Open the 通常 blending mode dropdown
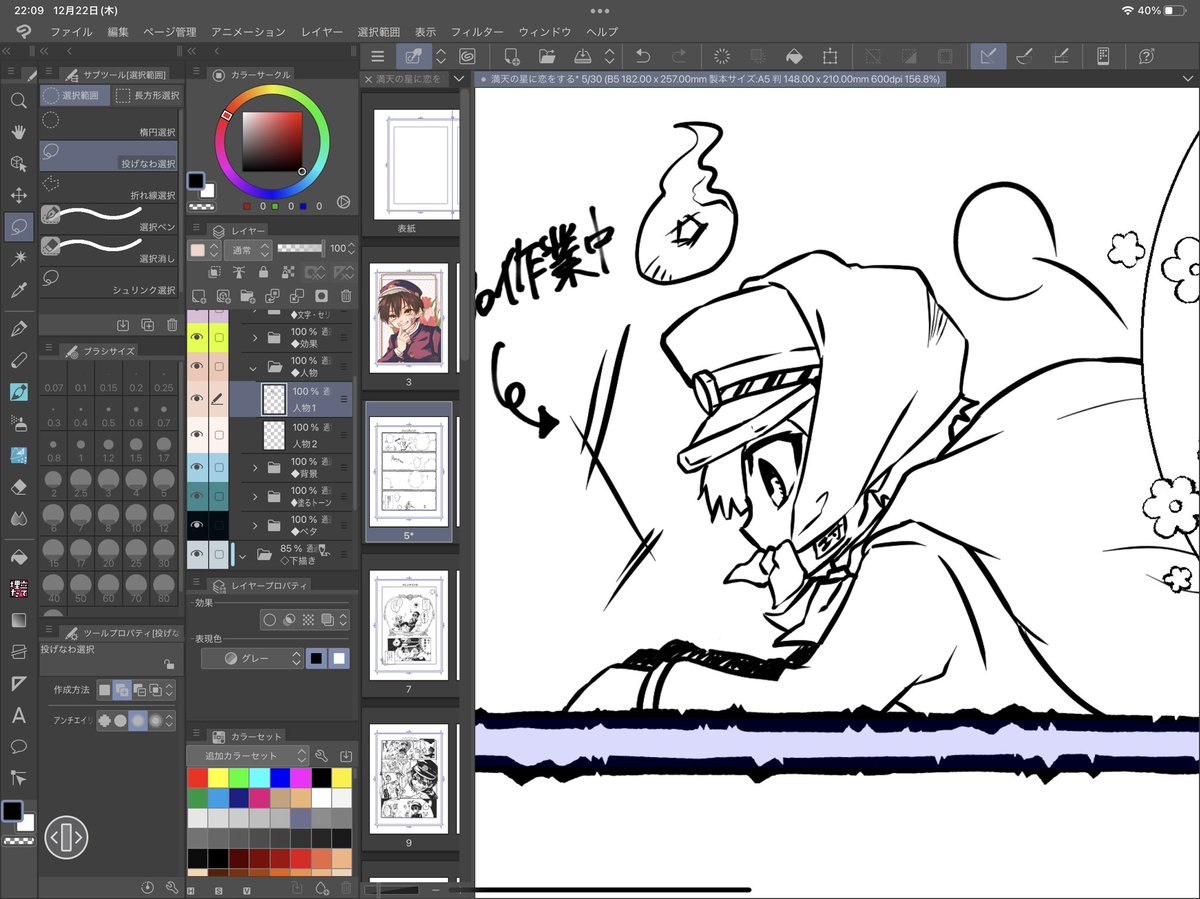The width and height of the screenshot is (1200, 899). point(247,249)
